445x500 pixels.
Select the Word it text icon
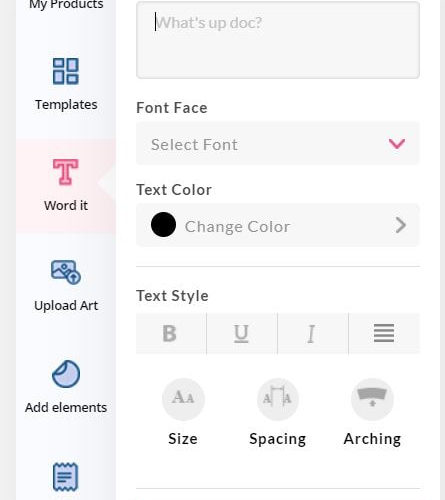[x=66, y=172]
